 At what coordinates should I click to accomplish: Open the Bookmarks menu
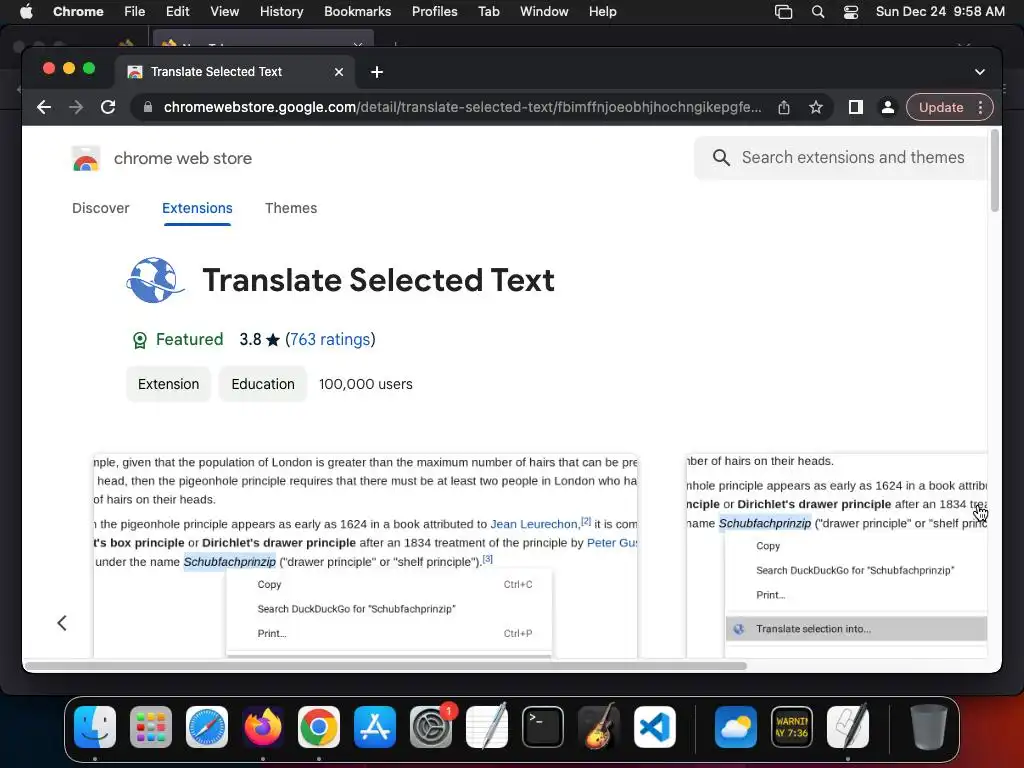click(357, 12)
